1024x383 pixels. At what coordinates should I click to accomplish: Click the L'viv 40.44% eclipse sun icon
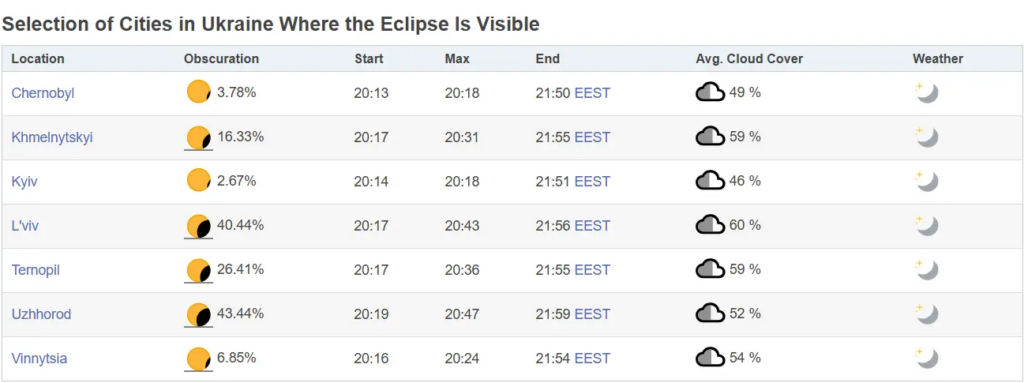199,226
